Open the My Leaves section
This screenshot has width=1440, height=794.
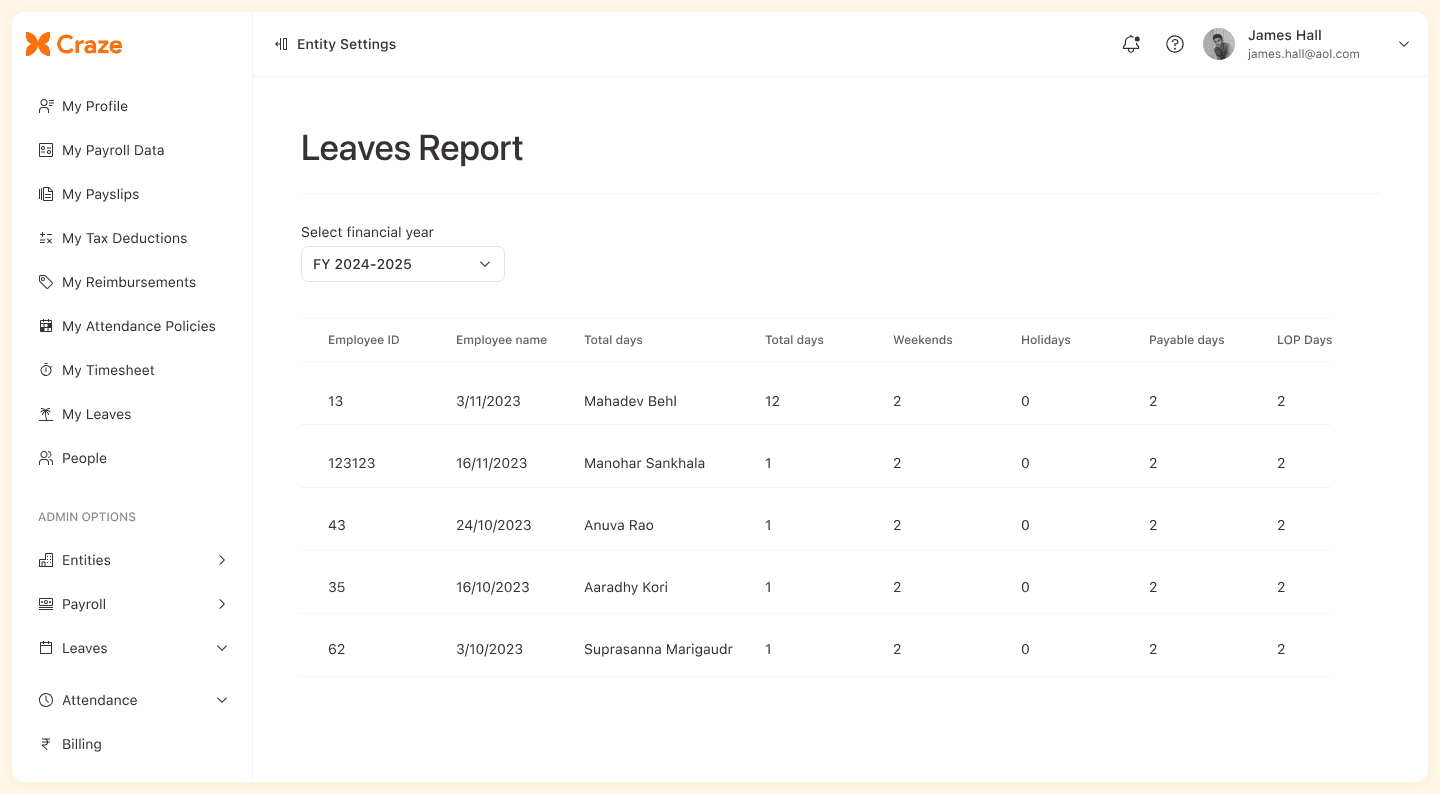click(x=96, y=414)
